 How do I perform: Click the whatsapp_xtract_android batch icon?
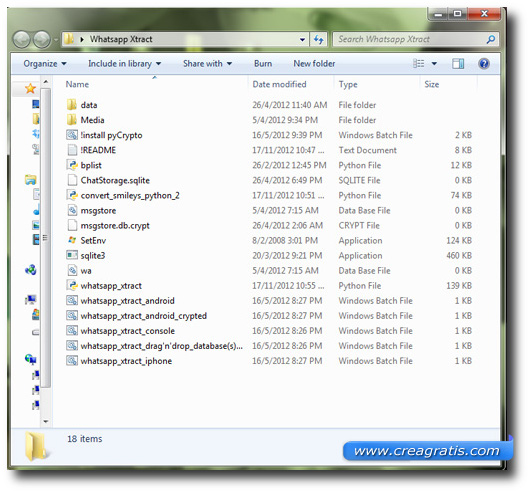click(72, 300)
